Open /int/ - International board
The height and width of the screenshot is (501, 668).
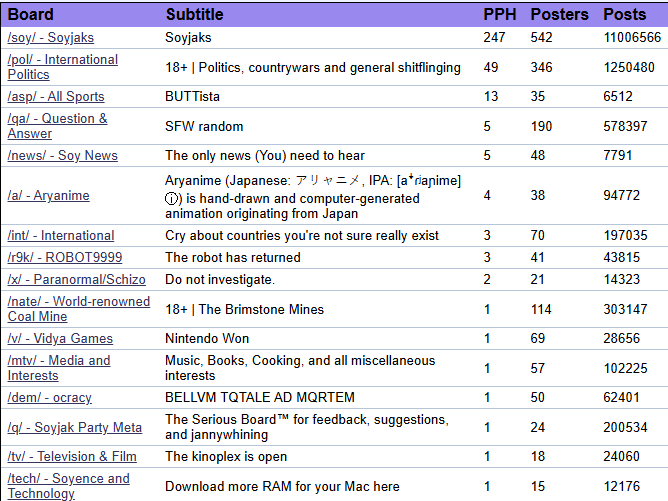pyautogui.click(x=61, y=236)
